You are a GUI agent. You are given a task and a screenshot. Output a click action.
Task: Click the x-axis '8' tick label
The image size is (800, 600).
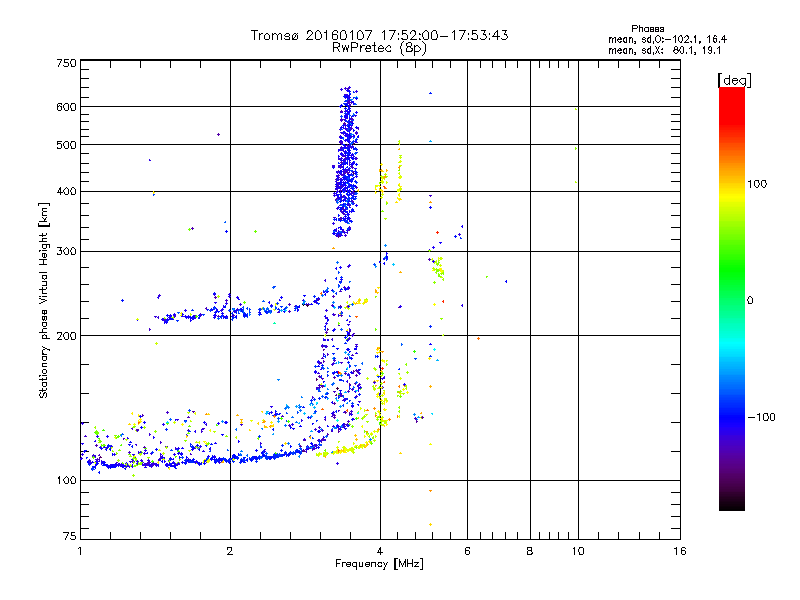pos(530,551)
